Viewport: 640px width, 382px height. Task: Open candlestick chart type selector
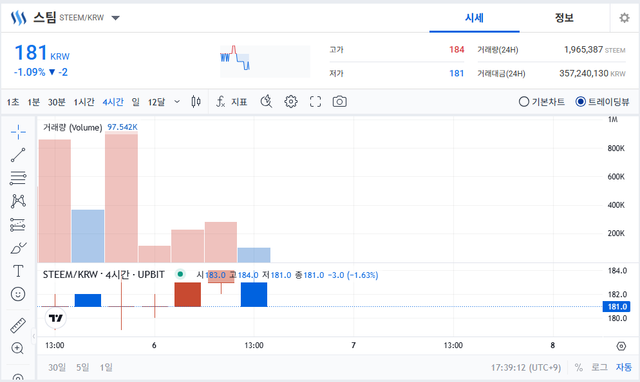tap(196, 102)
